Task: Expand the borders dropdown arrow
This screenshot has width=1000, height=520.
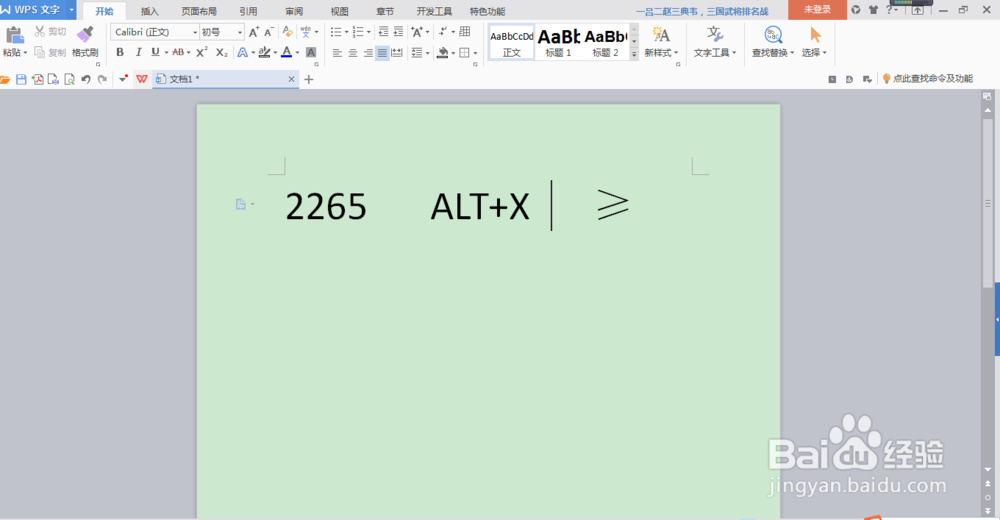Action: click(475, 53)
